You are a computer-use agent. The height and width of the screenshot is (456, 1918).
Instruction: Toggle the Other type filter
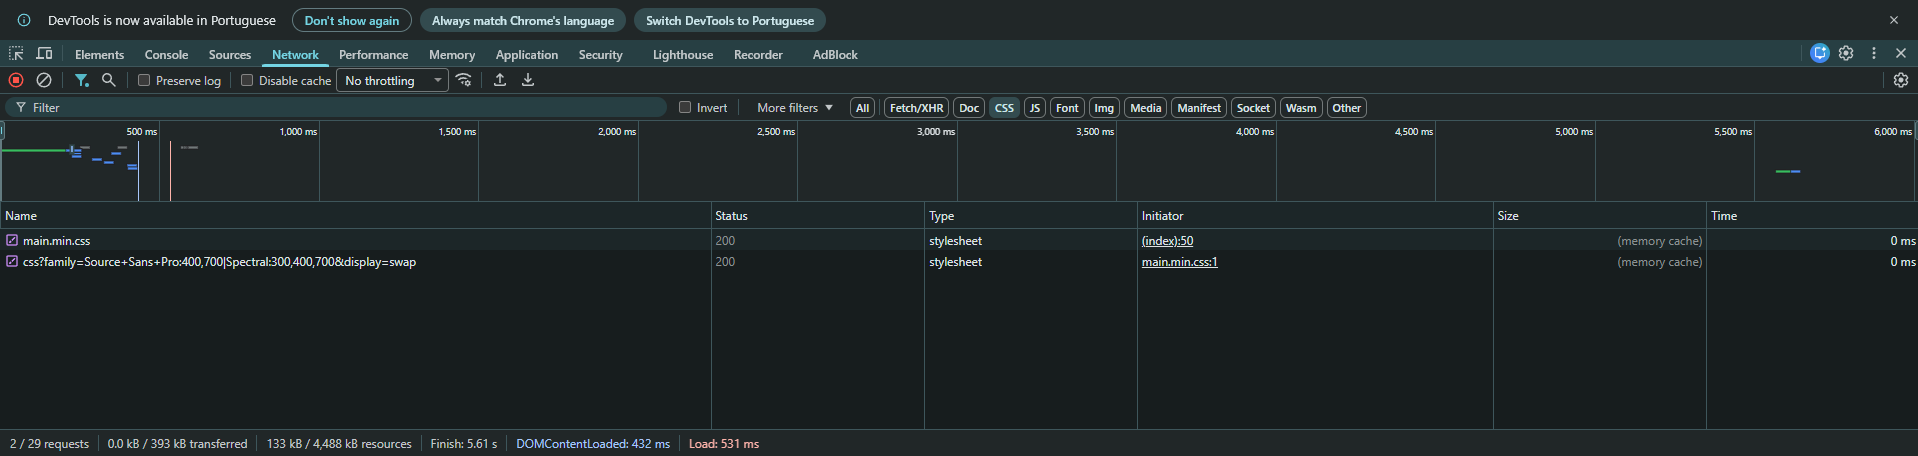click(x=1347, y=108)
